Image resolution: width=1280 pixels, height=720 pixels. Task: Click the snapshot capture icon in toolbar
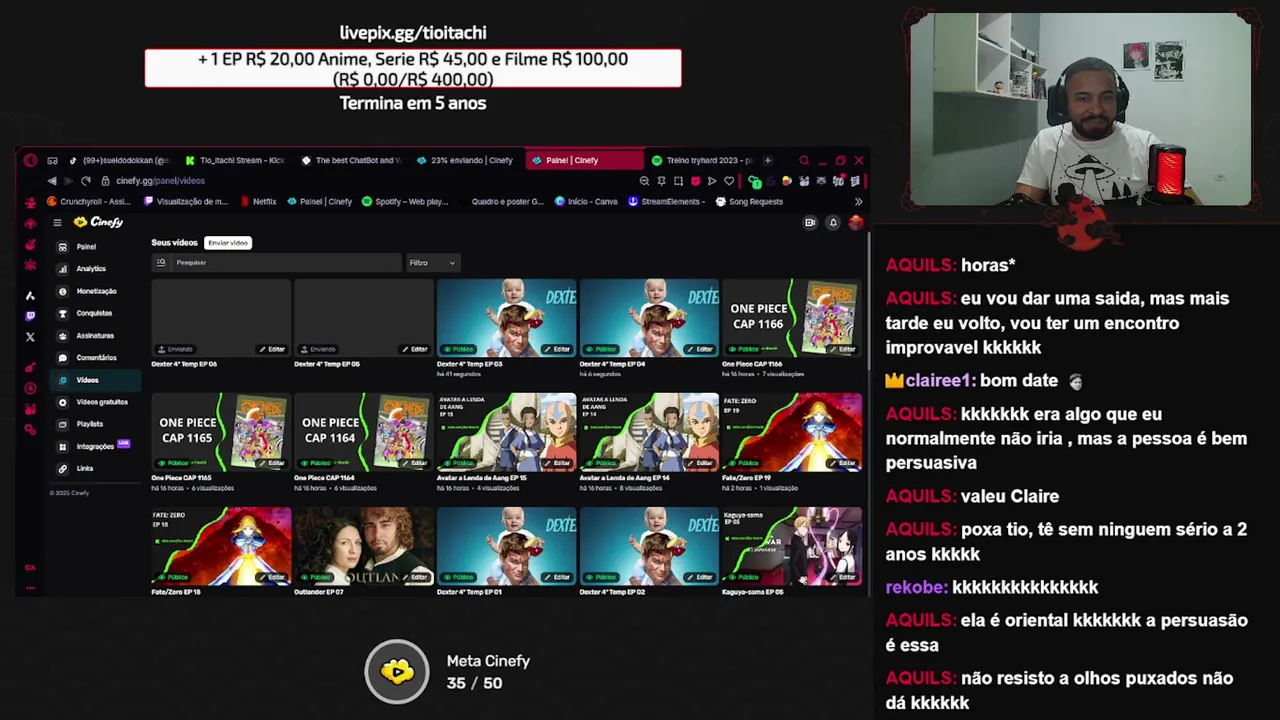pyautogui.click(x=678, y=181)
